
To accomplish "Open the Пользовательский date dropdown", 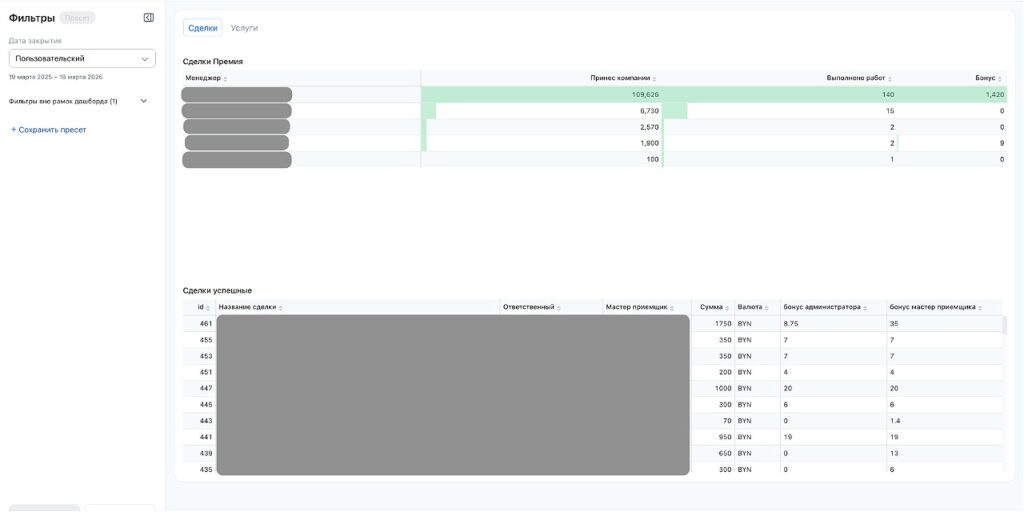I will pyautogui.click(x=82, y=59).
